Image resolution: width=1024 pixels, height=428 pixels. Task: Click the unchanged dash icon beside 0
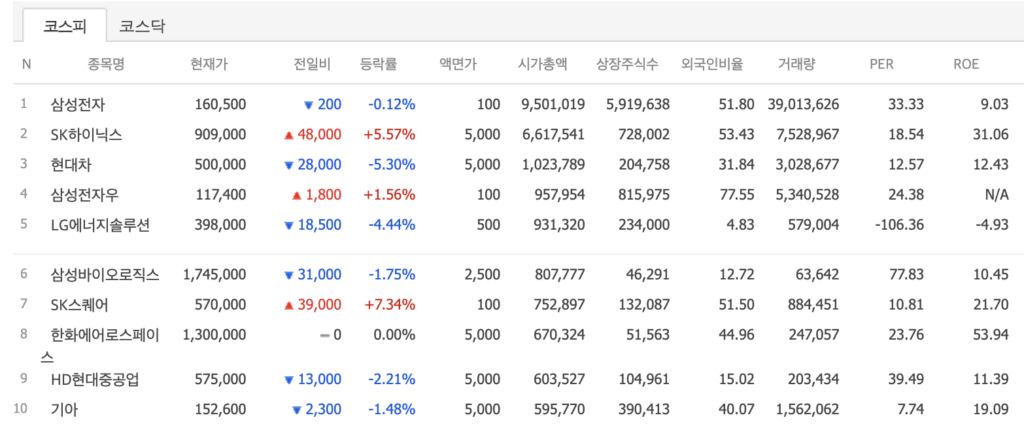pos(323,335)
